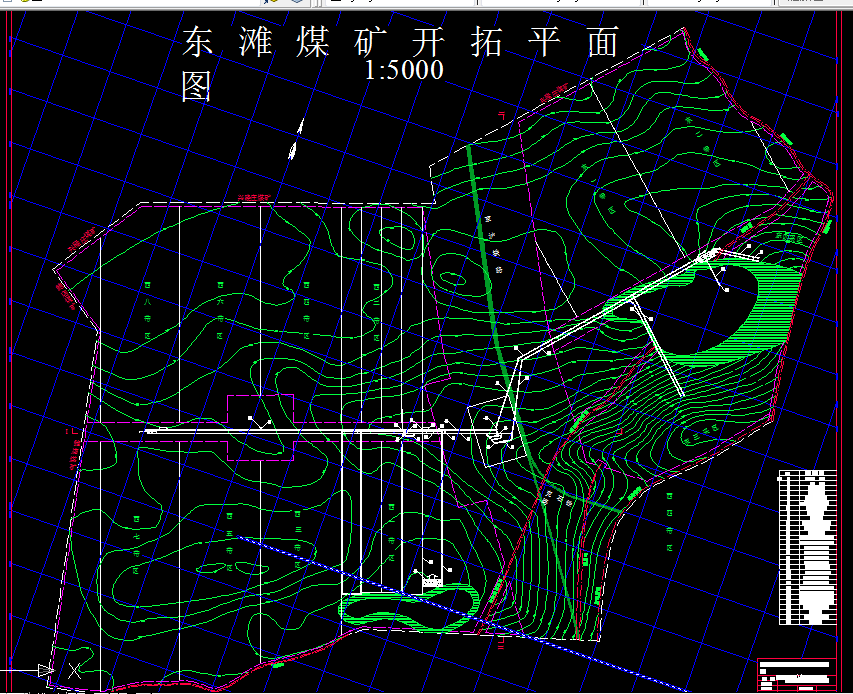The height and width of the screenshot is (694, 853).
Task: Select the 西八带区 panel label
Action: click(147, 311)
